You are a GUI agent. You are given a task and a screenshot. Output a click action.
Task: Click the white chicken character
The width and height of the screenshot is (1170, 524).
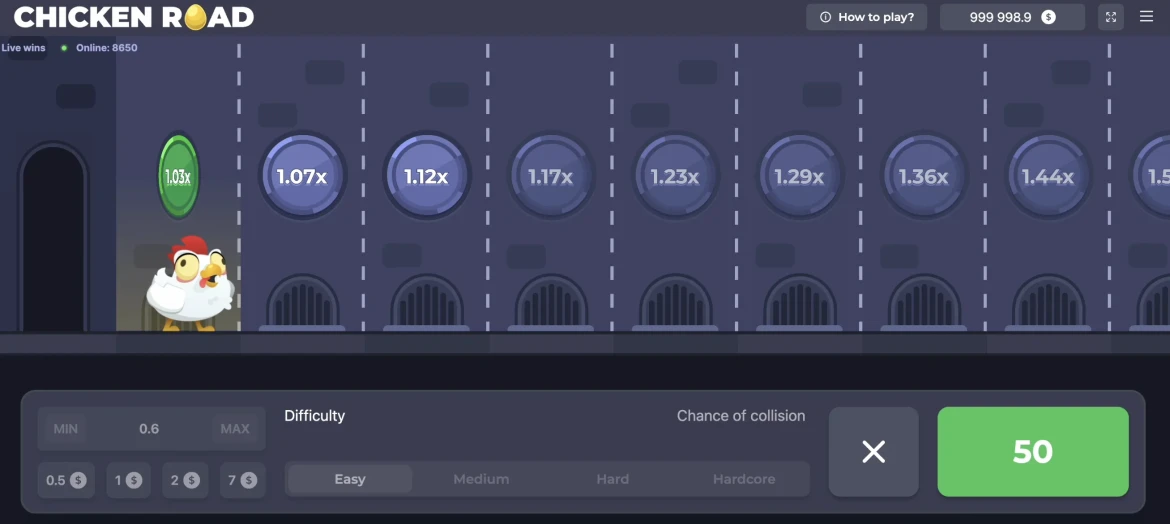coord(191,284)
